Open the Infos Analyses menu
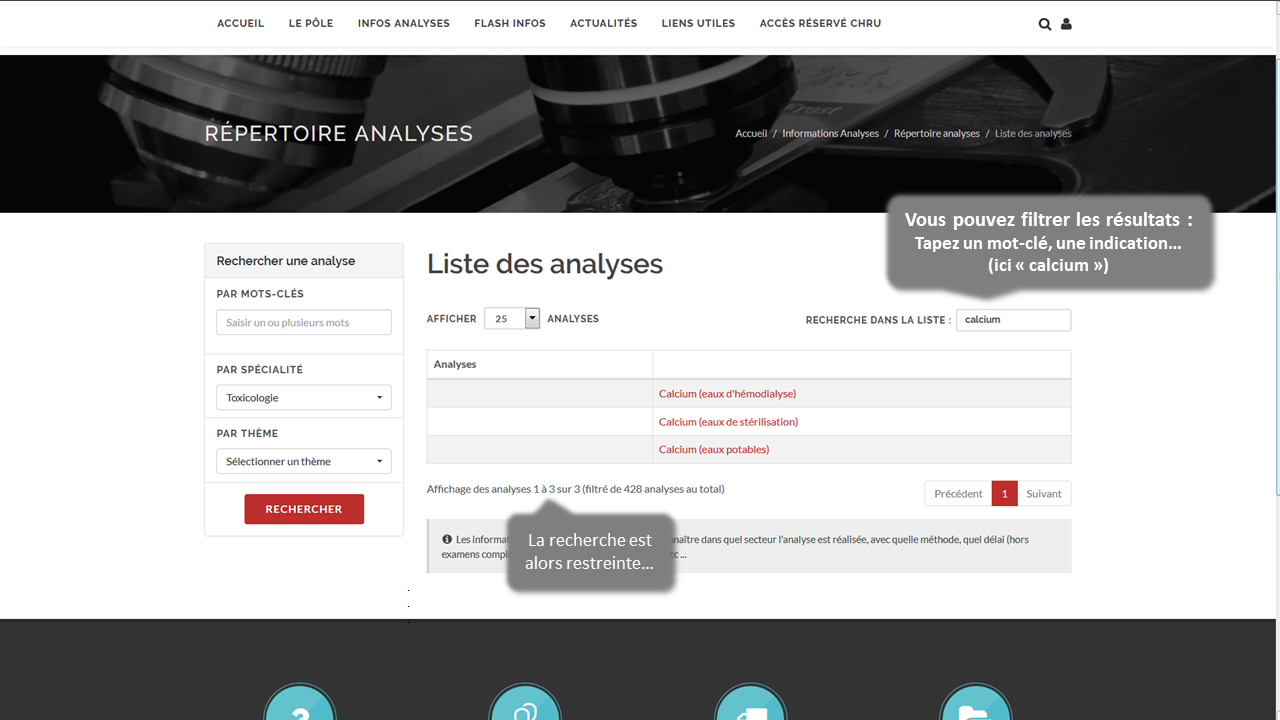Screen dimensions: 1280x720 [403, 23]
